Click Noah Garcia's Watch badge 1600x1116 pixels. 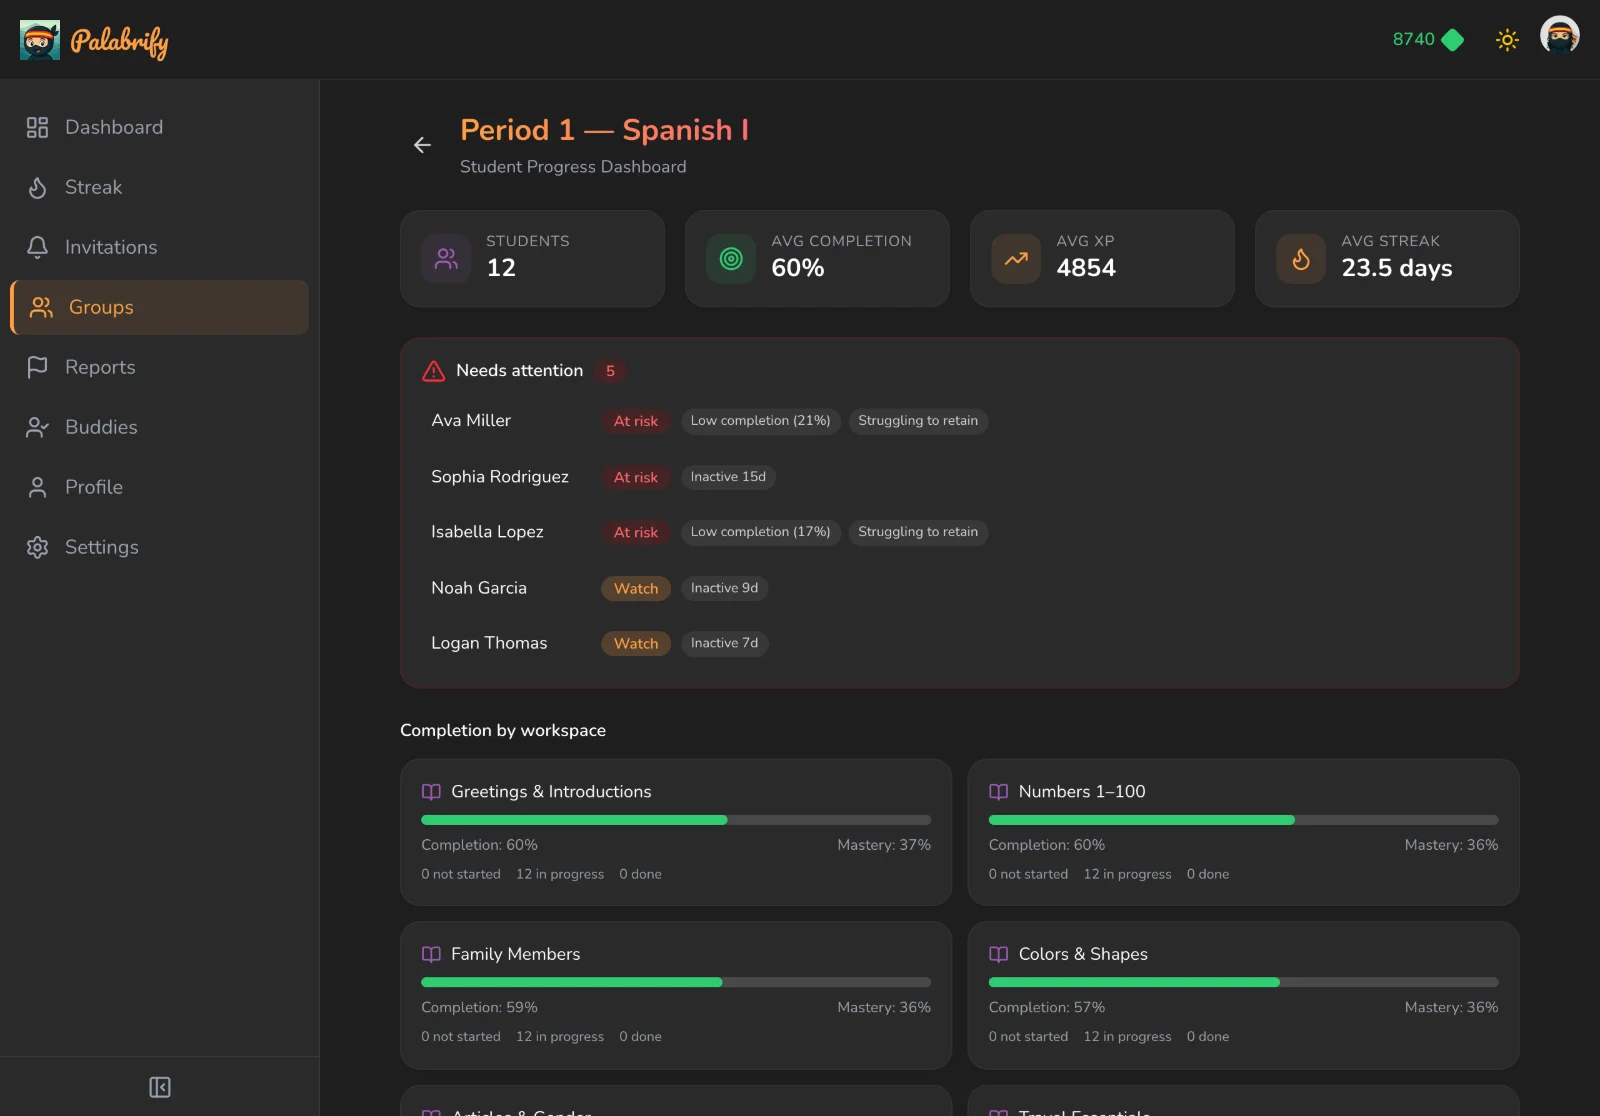636,589
